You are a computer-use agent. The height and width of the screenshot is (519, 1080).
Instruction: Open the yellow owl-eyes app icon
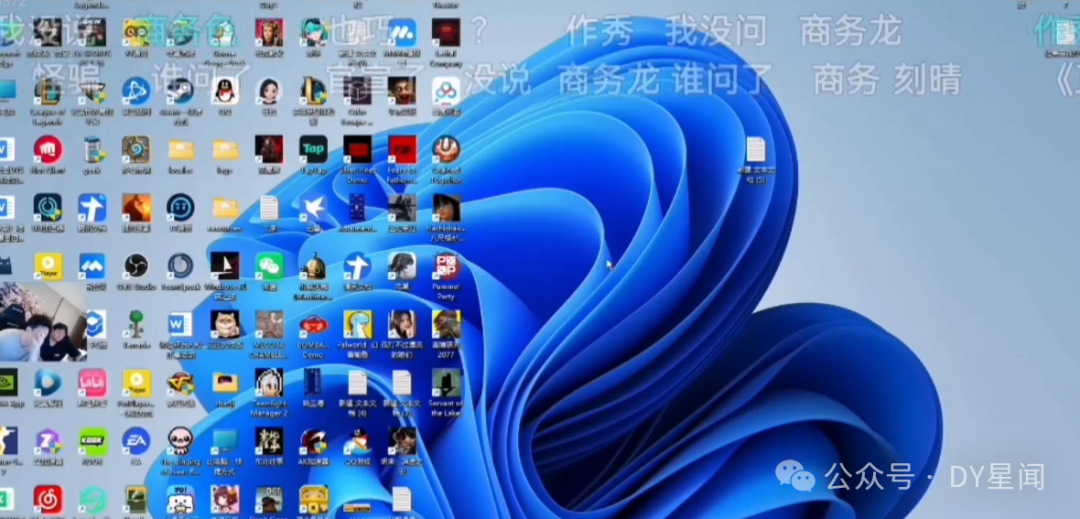(136, 32)
